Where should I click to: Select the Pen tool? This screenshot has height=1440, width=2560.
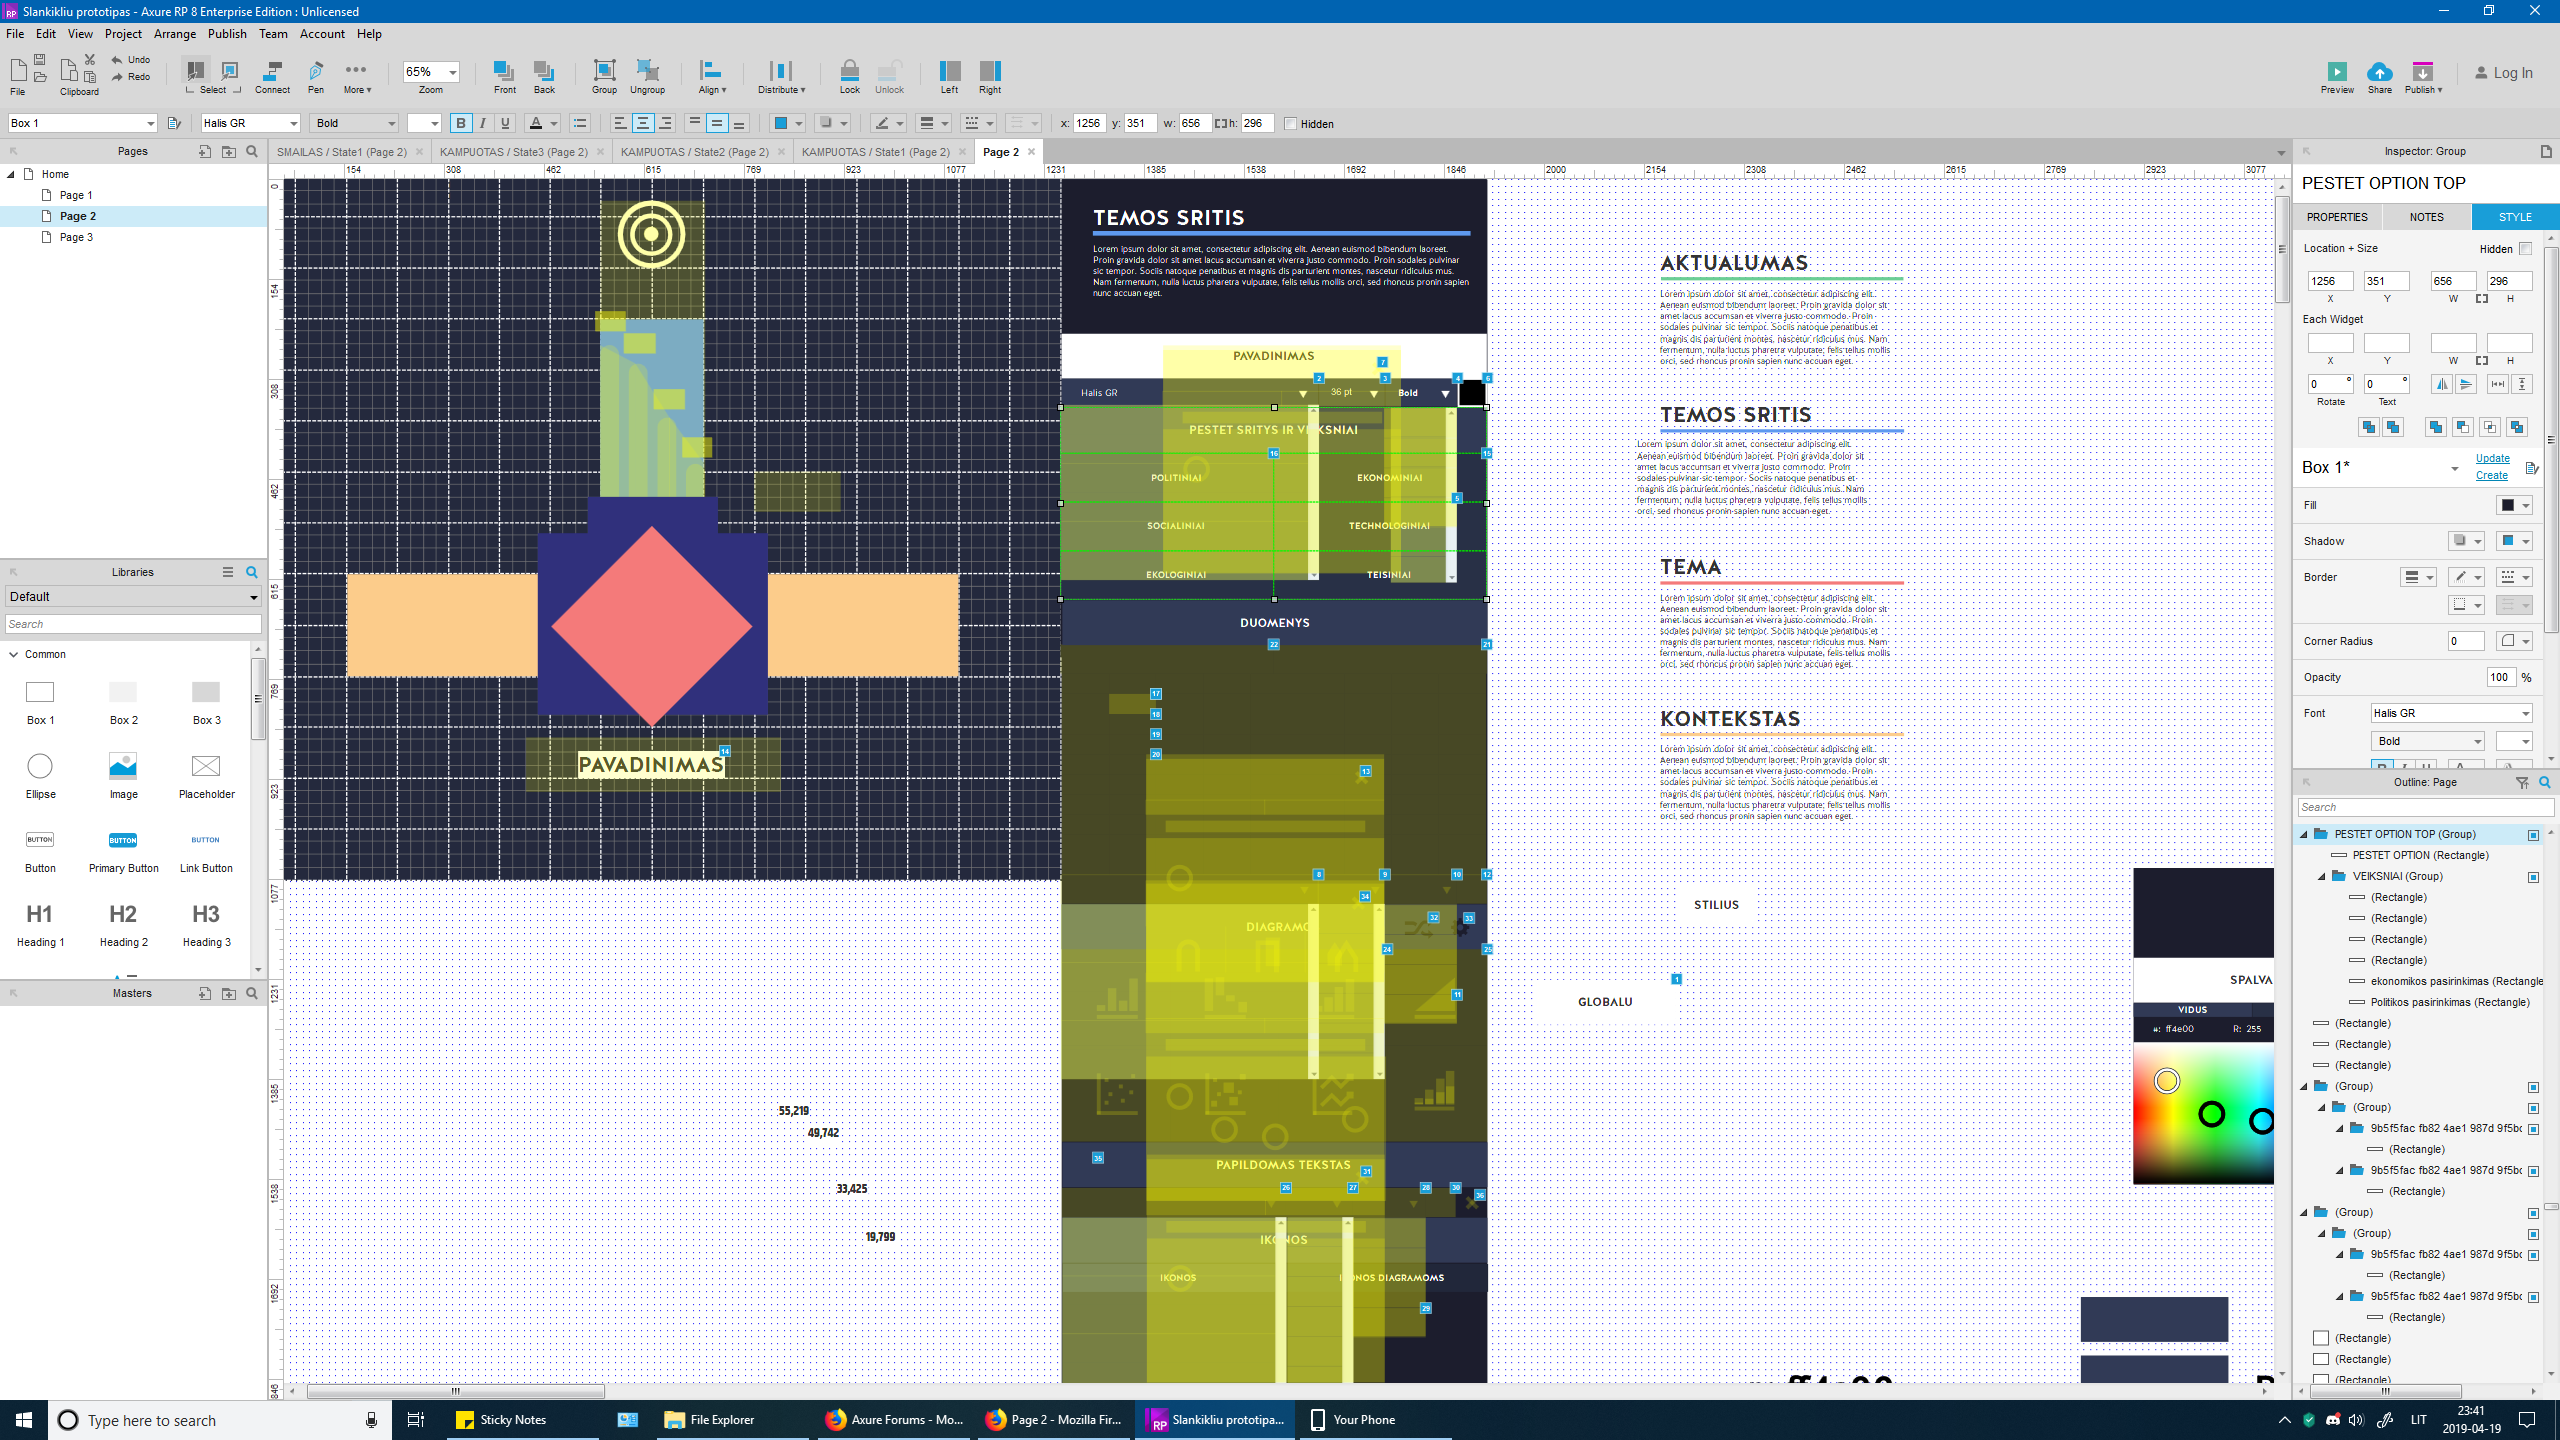pos(316,71)
